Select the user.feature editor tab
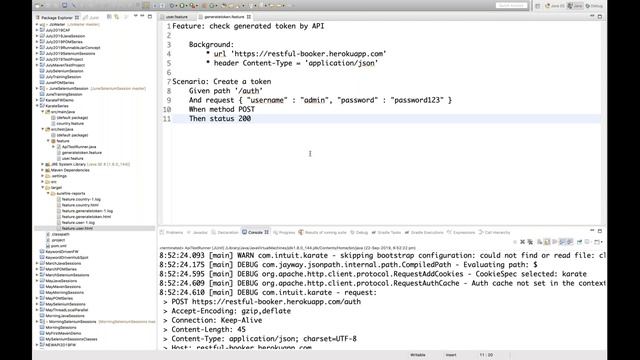640x360 pixels. 175,17
